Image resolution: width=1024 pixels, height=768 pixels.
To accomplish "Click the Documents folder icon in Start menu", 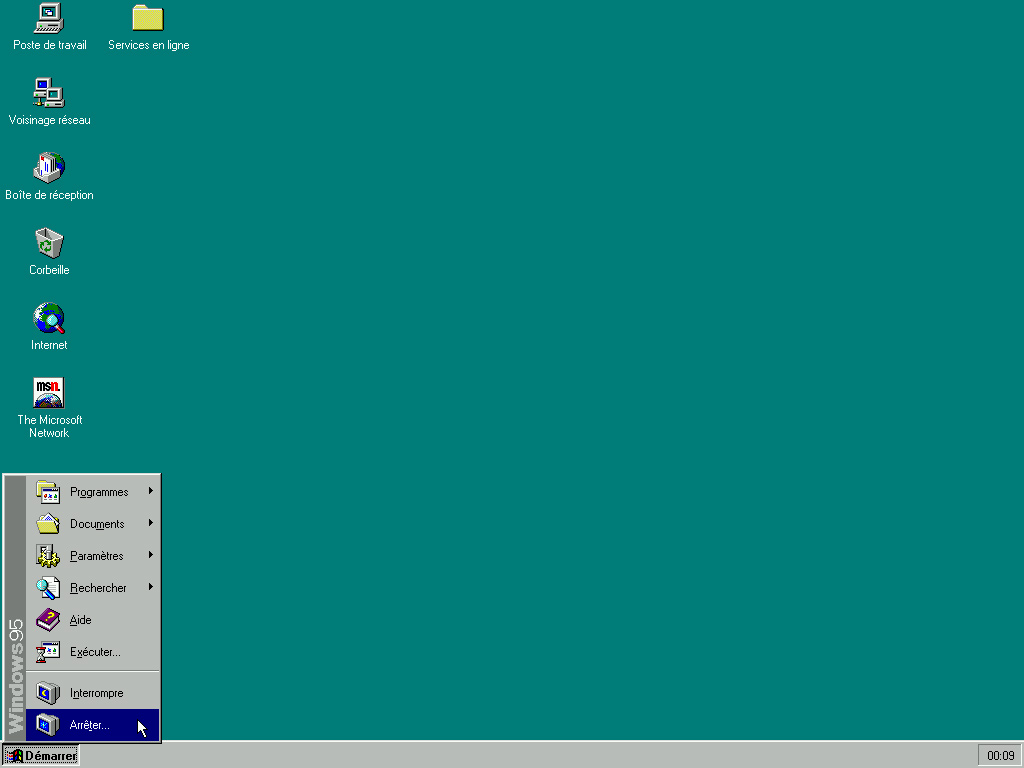I will tap(48, 524).
